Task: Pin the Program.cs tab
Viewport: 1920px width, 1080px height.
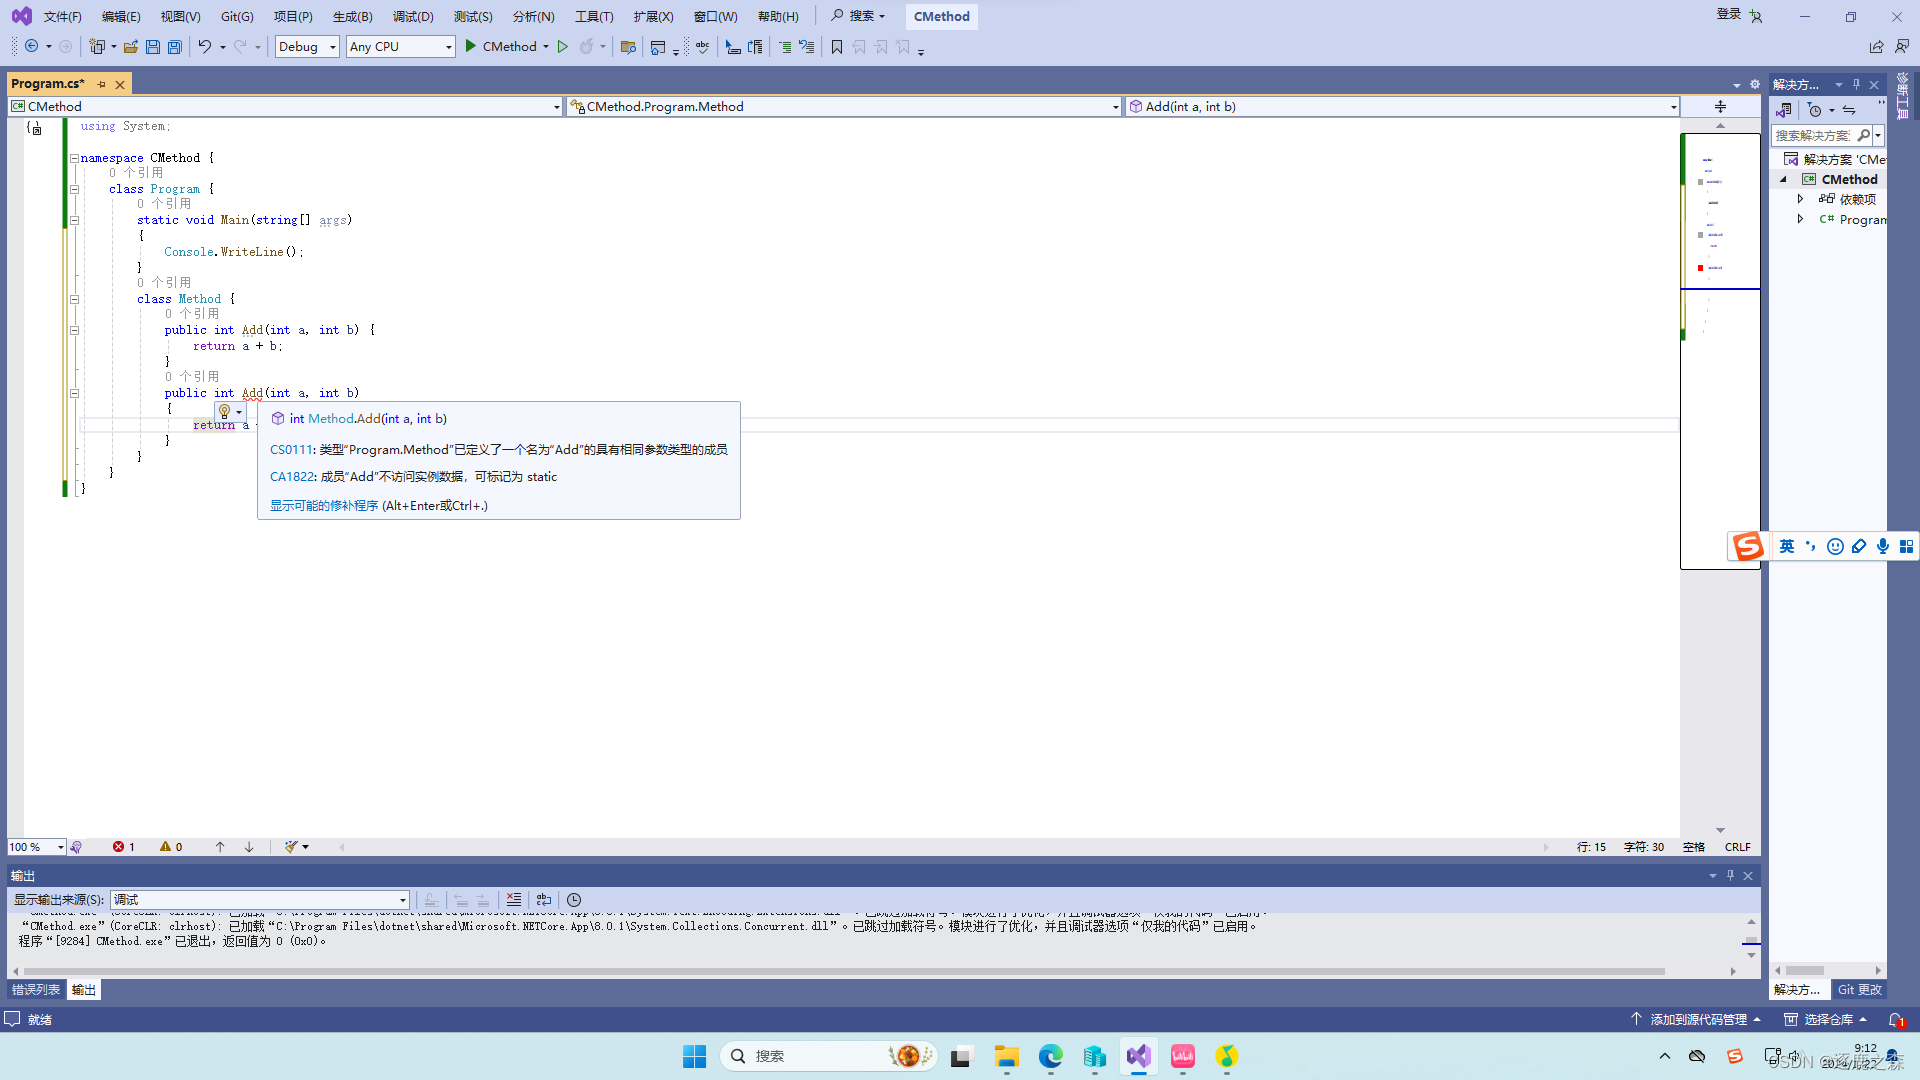Action: pos(102,85)
